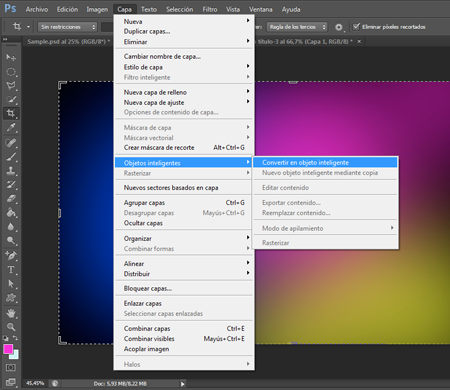Choose Acoplar imagen

click(184, 349)
